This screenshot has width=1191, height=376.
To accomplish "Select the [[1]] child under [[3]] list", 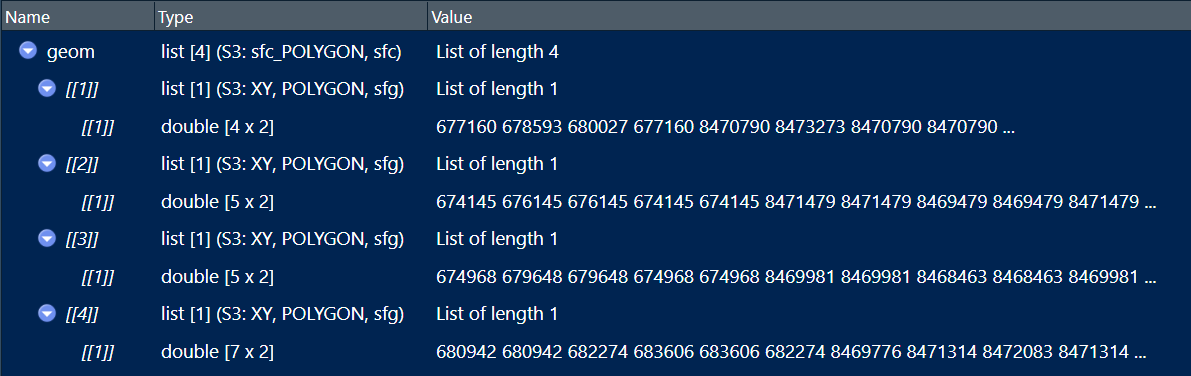I will pyautogui.click(x=98, y=277).
